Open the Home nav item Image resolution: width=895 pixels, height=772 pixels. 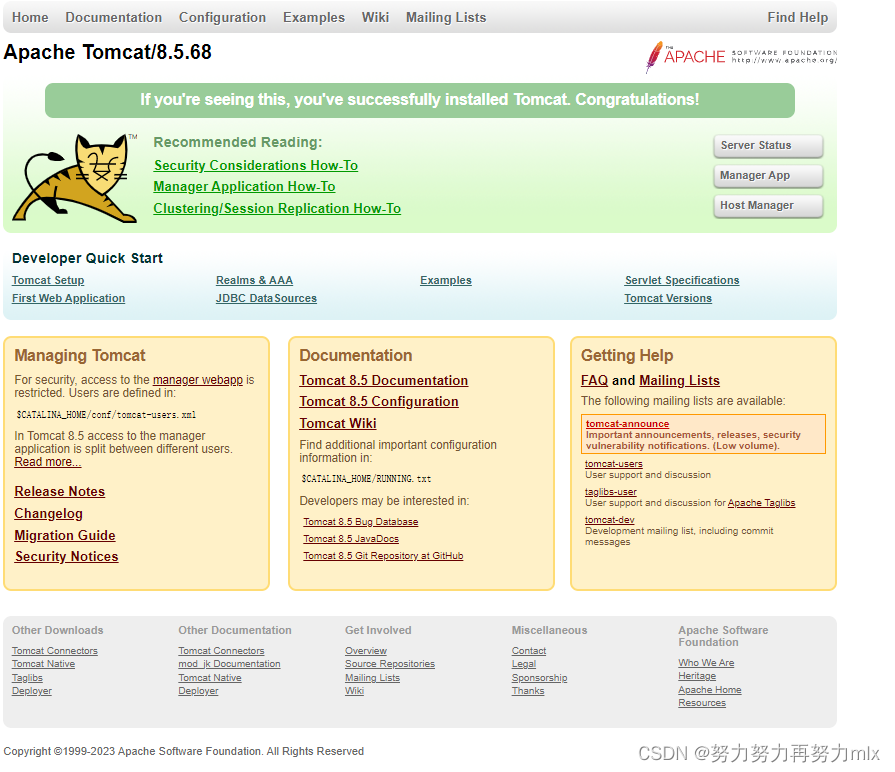pyautogui.click(x=30, y=18)
